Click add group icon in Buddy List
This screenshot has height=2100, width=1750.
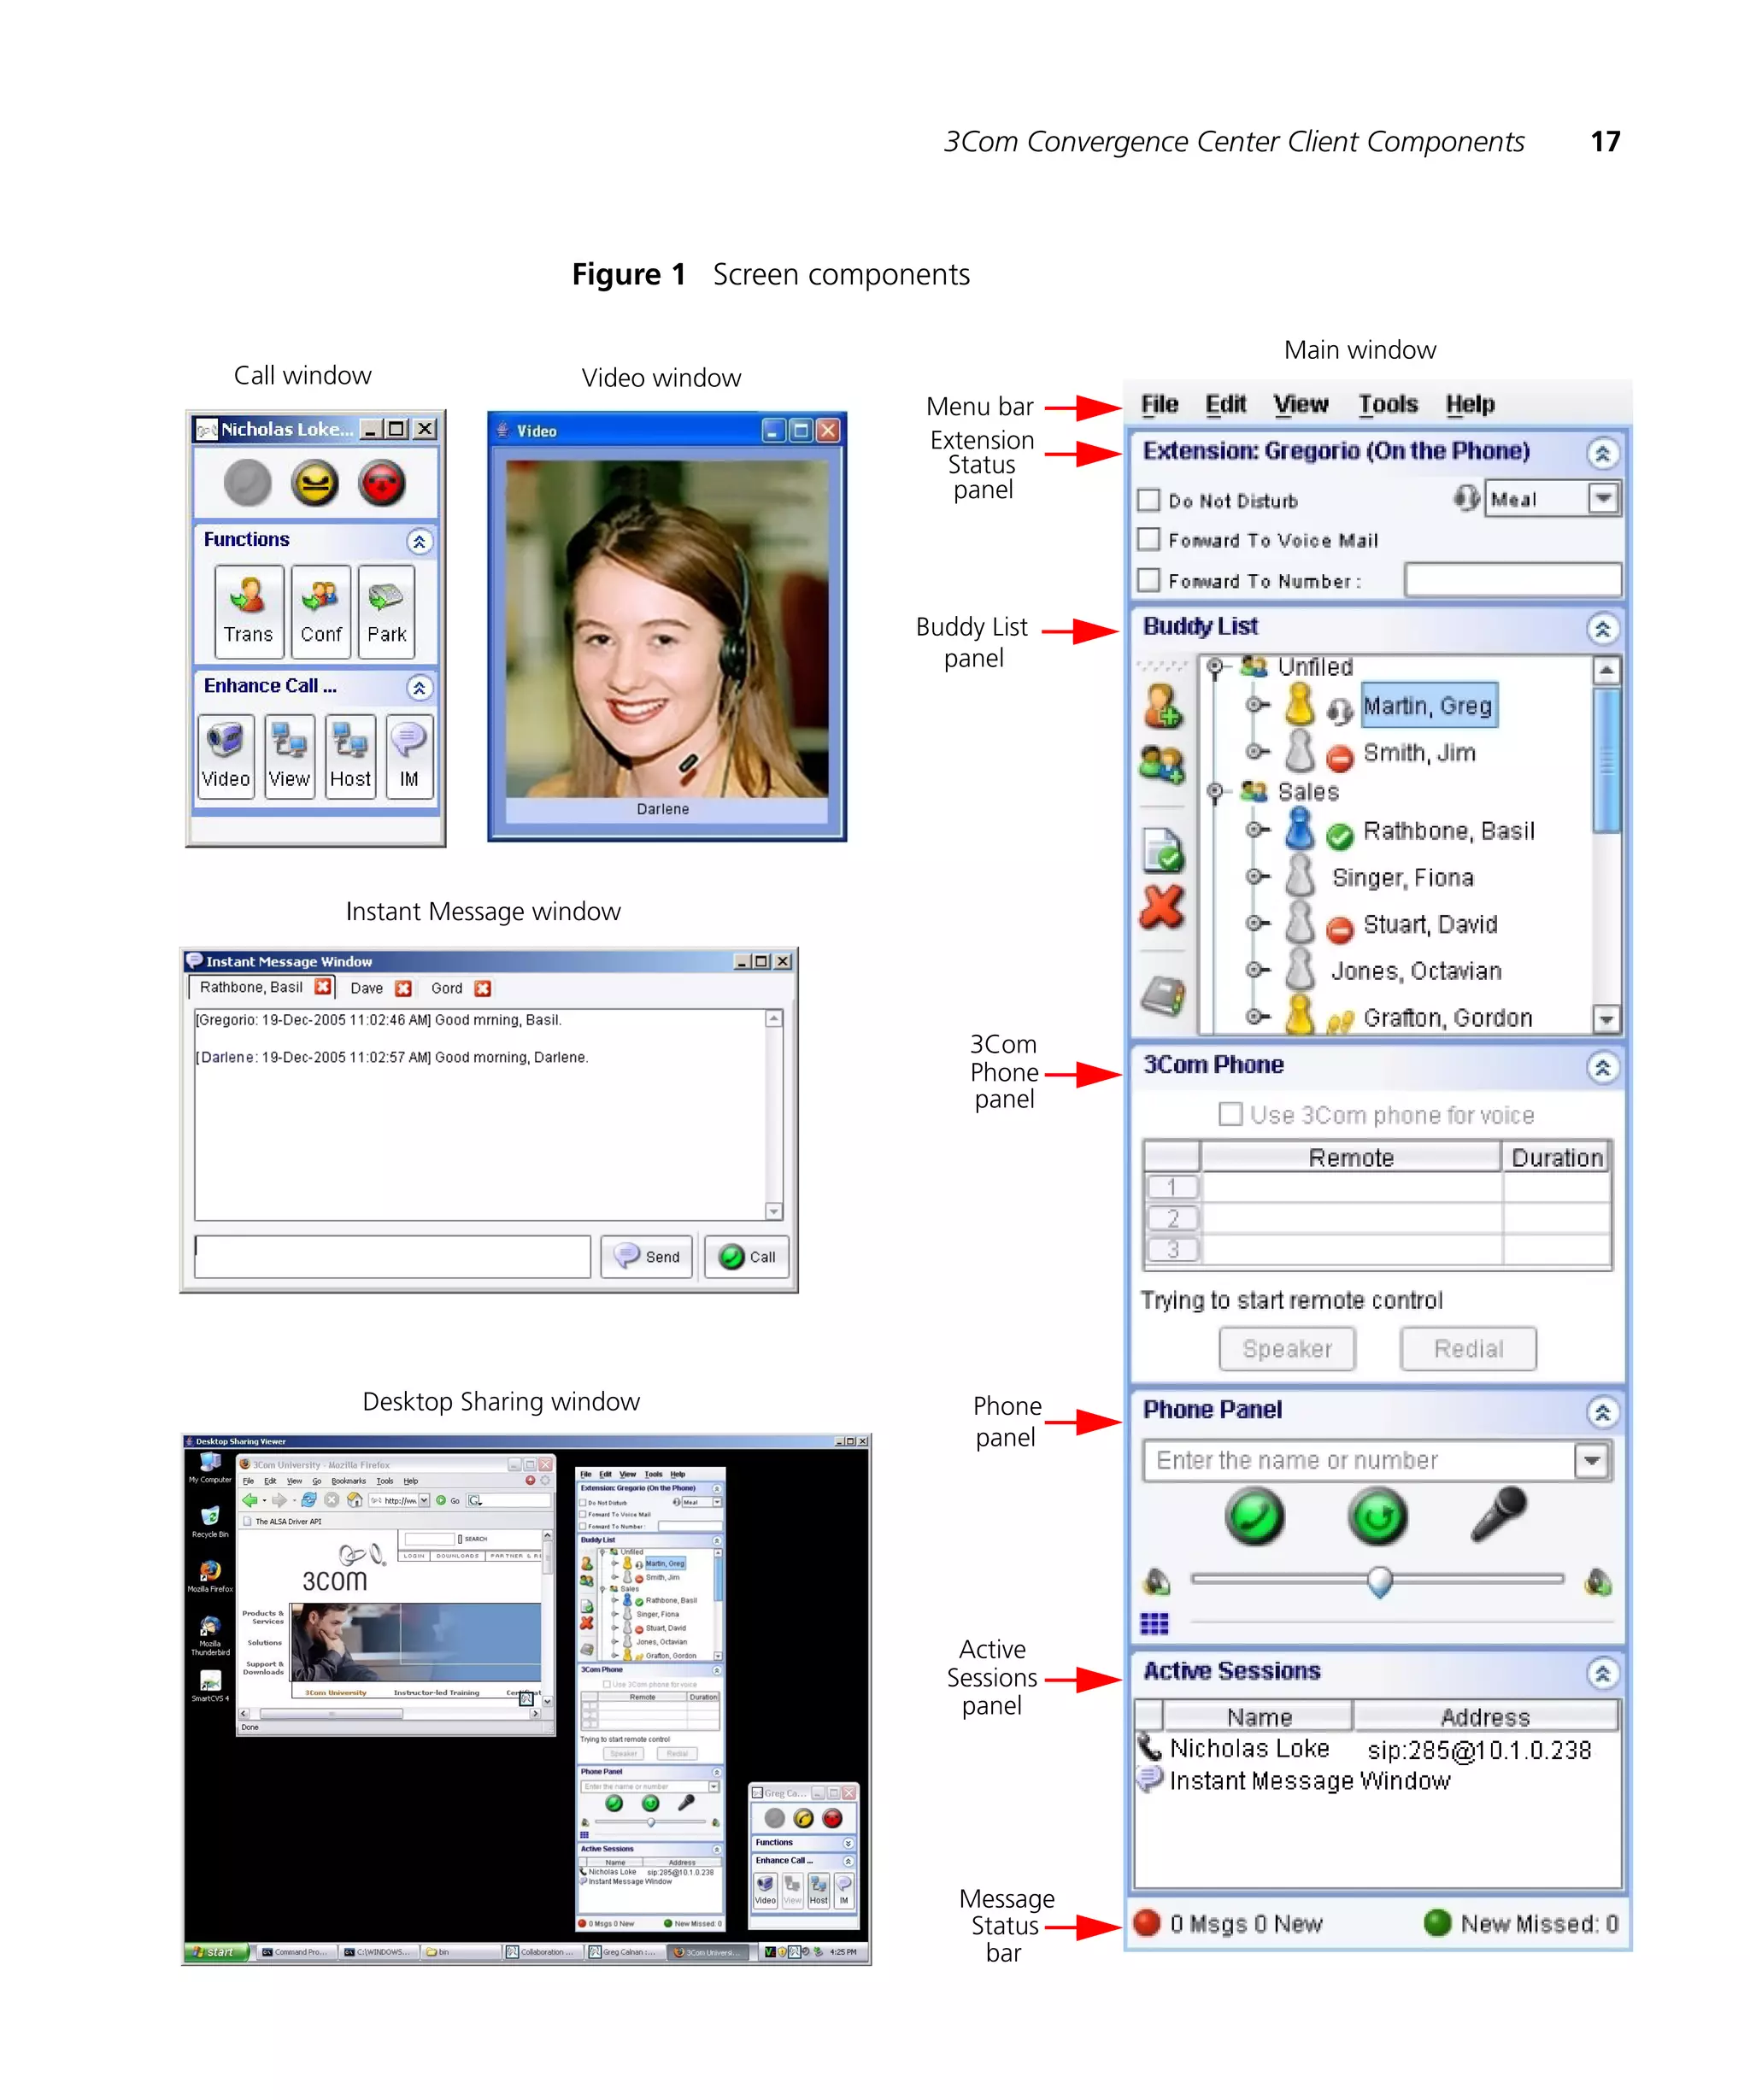(1162, 765)
